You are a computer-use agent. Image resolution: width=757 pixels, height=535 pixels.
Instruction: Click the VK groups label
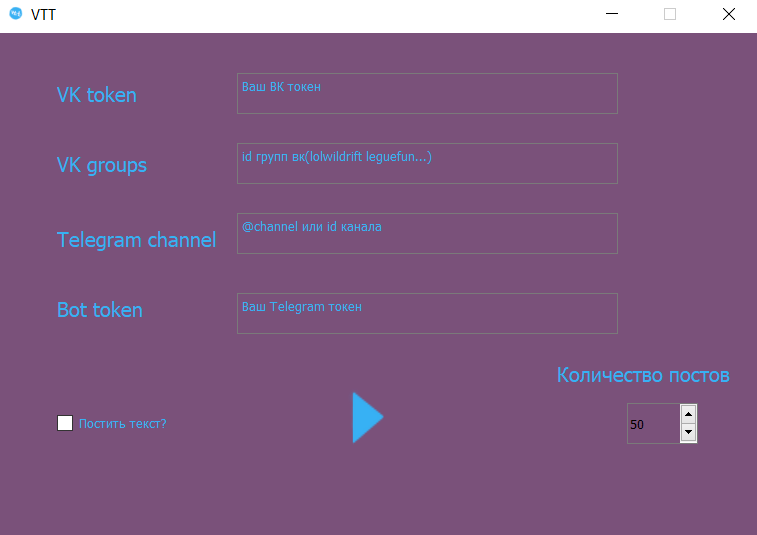[x=102, y=166]
